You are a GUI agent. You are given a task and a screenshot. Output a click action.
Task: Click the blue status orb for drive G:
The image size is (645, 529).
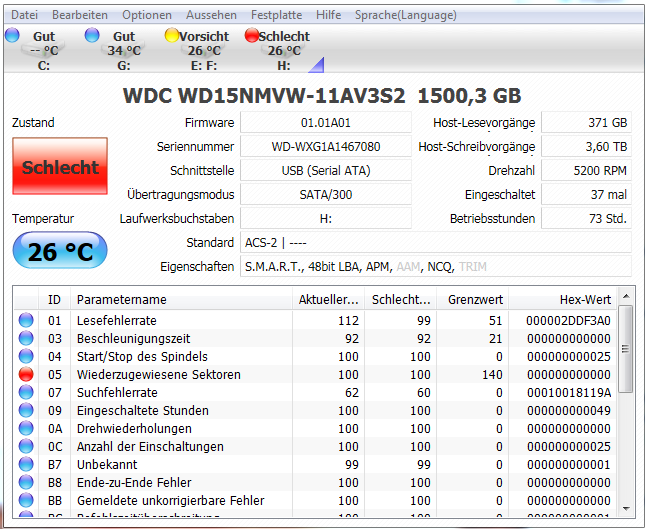click(92, 35)
